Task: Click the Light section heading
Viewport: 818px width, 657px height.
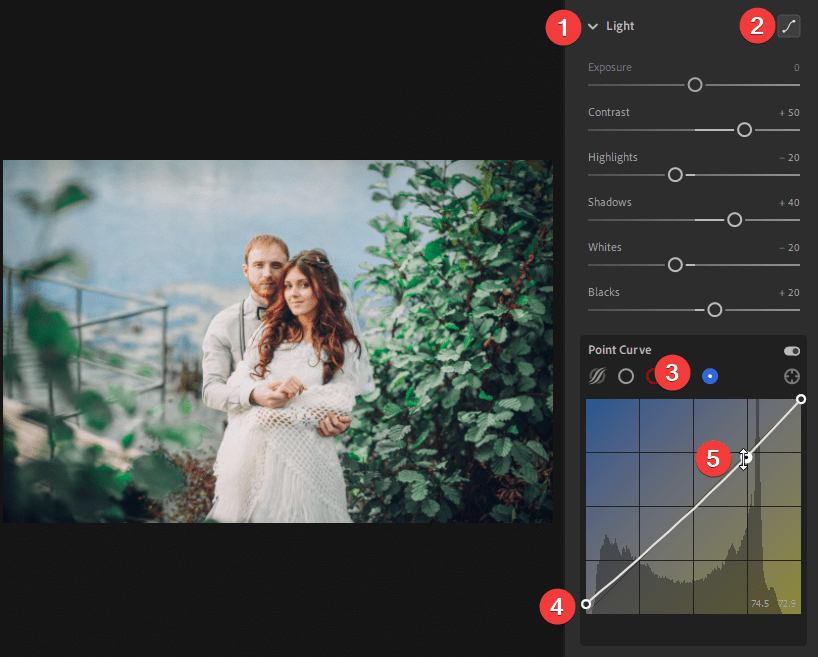Action: [x=620, y=26]
